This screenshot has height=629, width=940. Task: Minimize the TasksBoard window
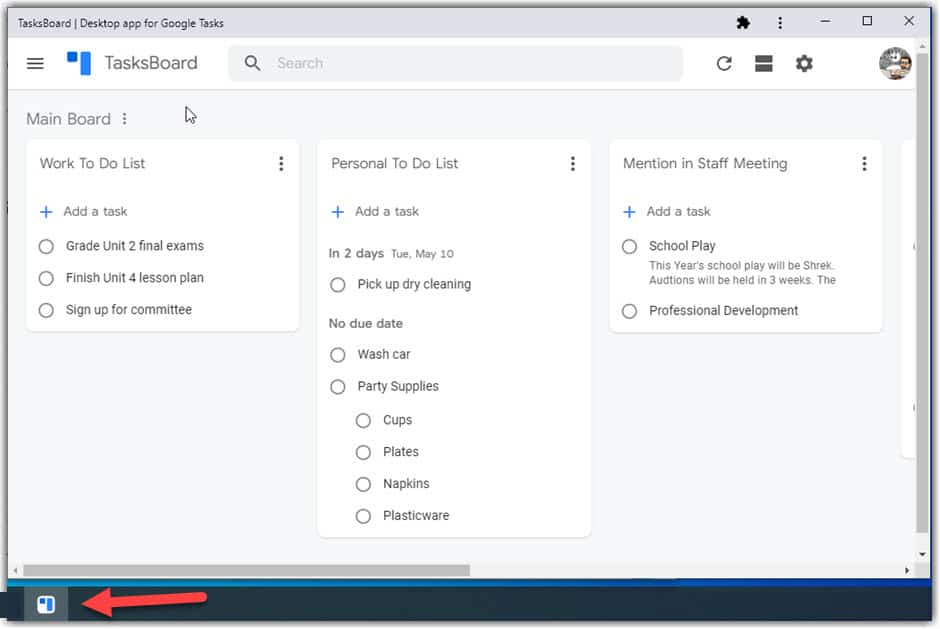point(825,22)
